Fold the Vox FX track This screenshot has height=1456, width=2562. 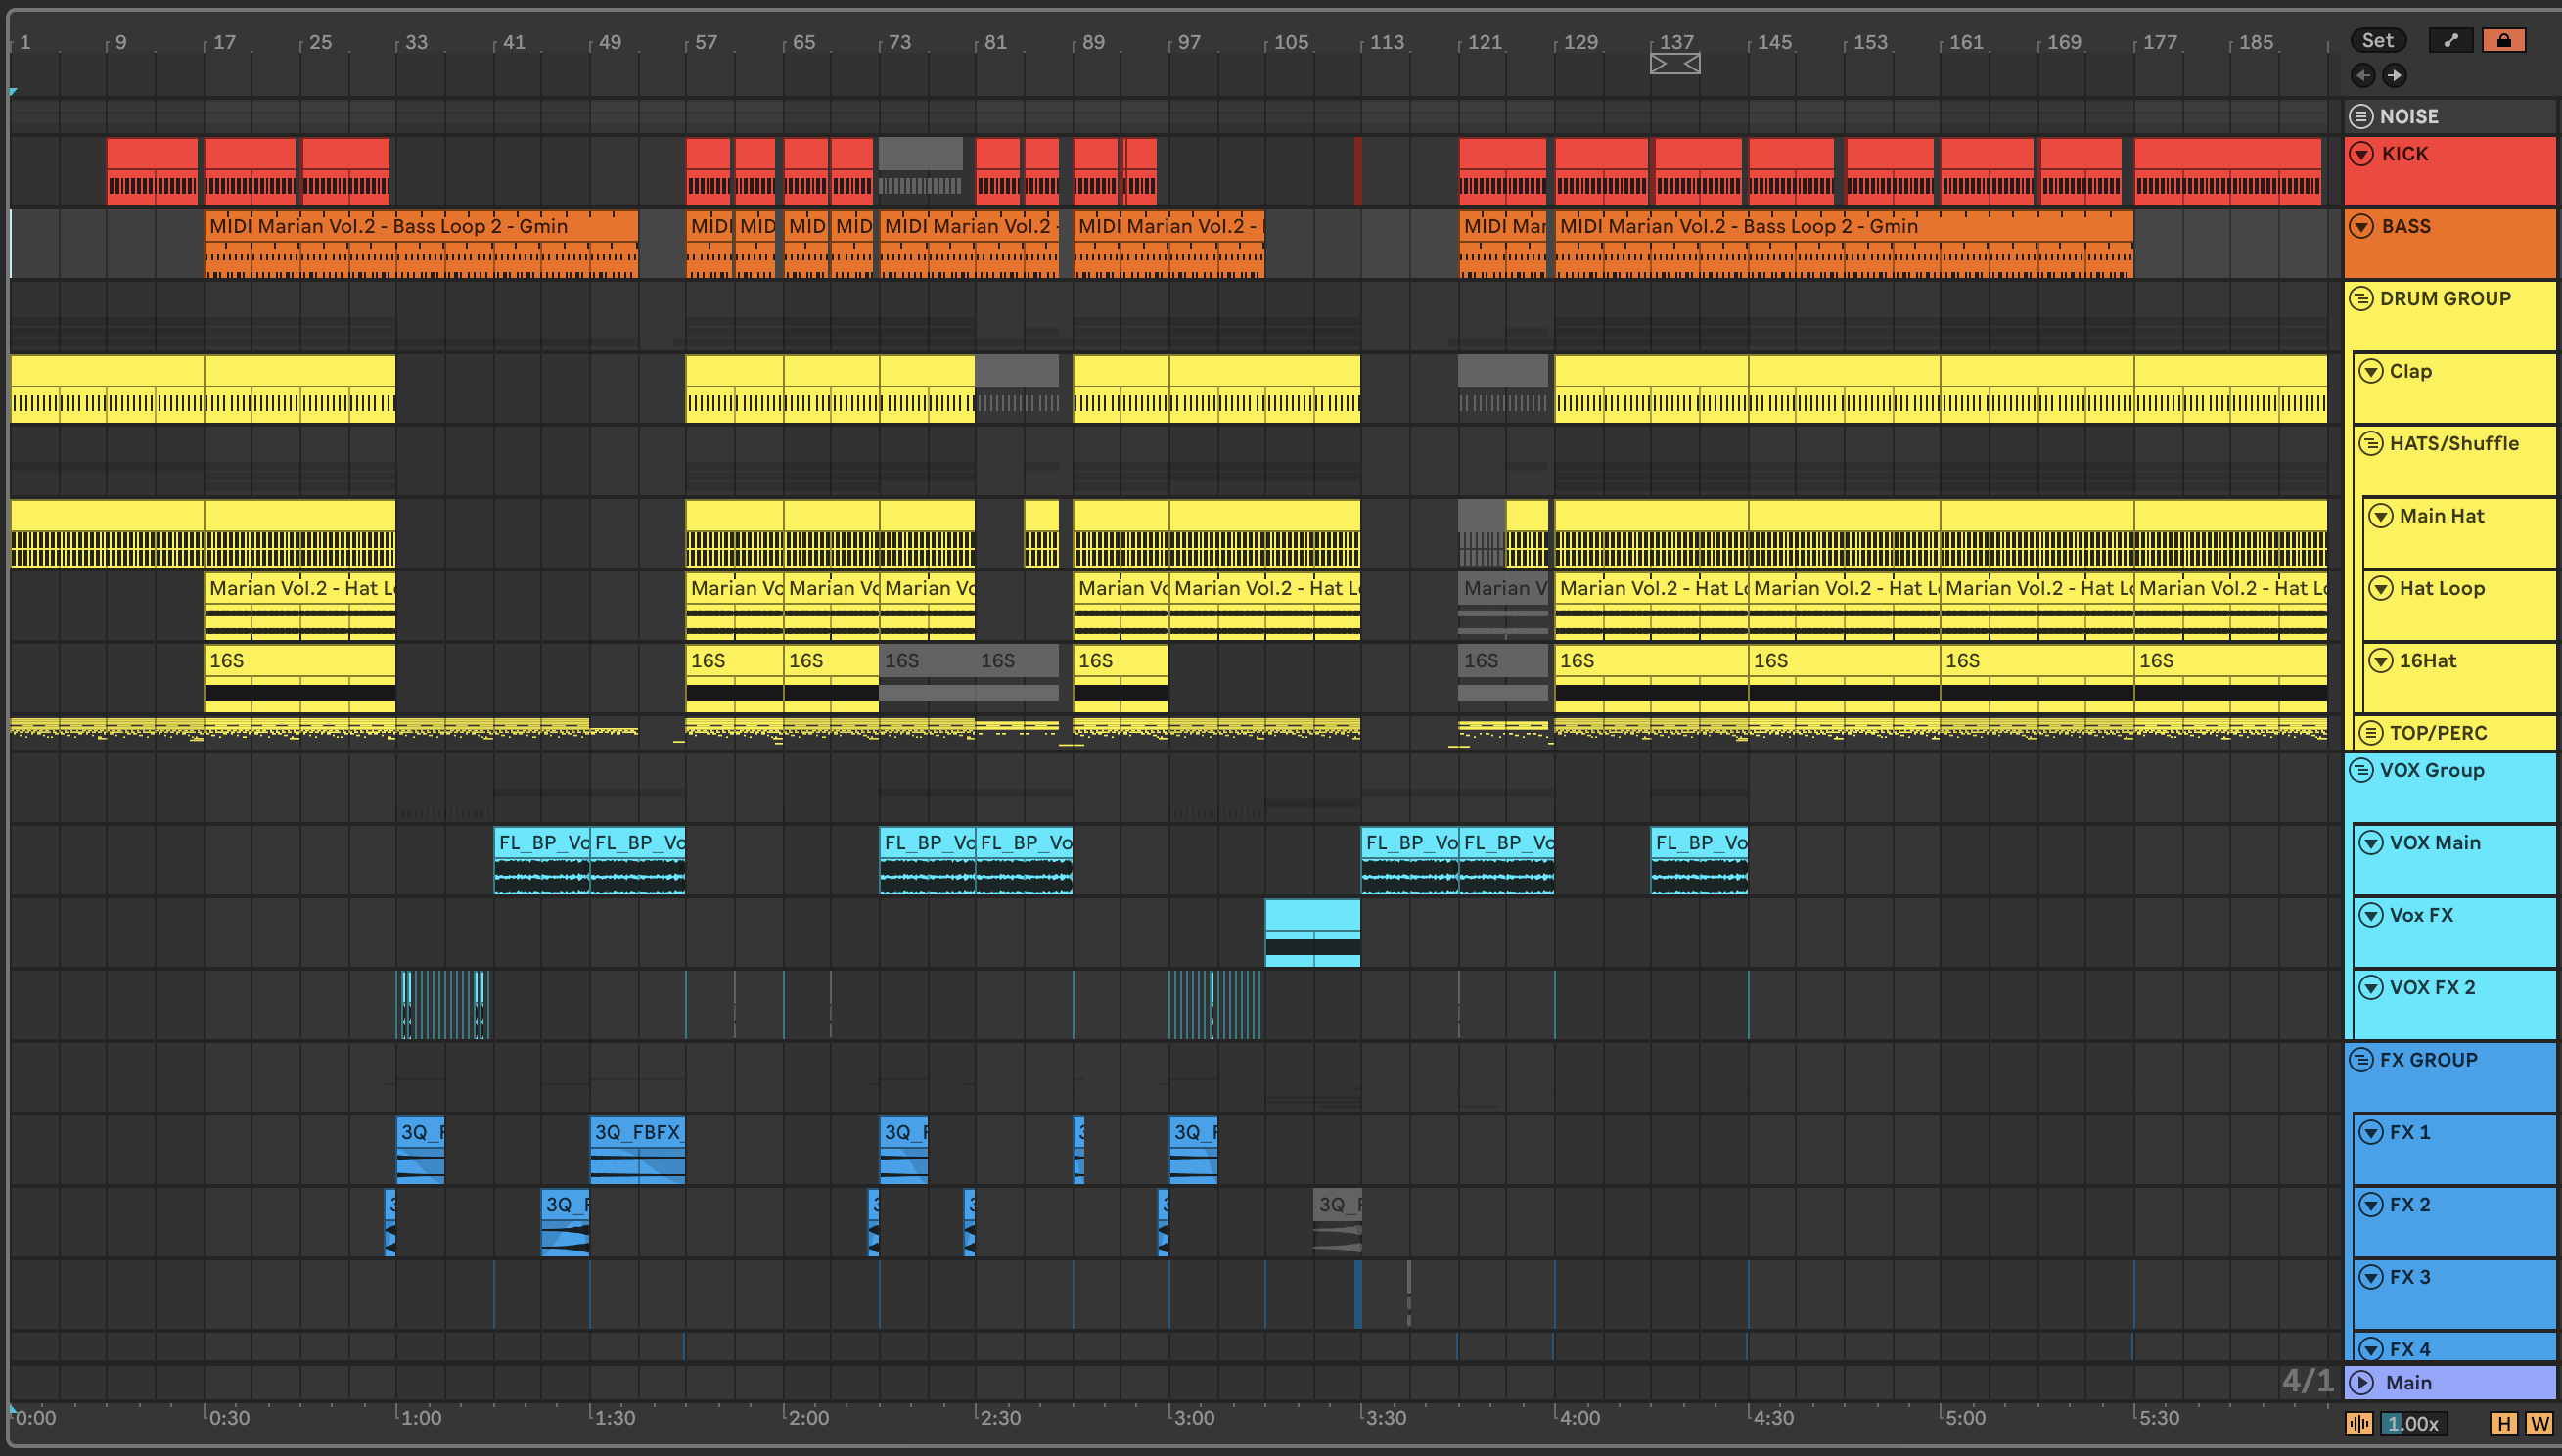point(2371,915)
